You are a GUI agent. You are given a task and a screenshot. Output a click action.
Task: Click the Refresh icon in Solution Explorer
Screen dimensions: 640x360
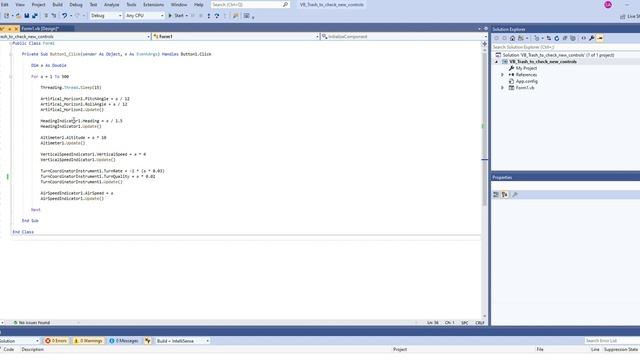[556, 38]
